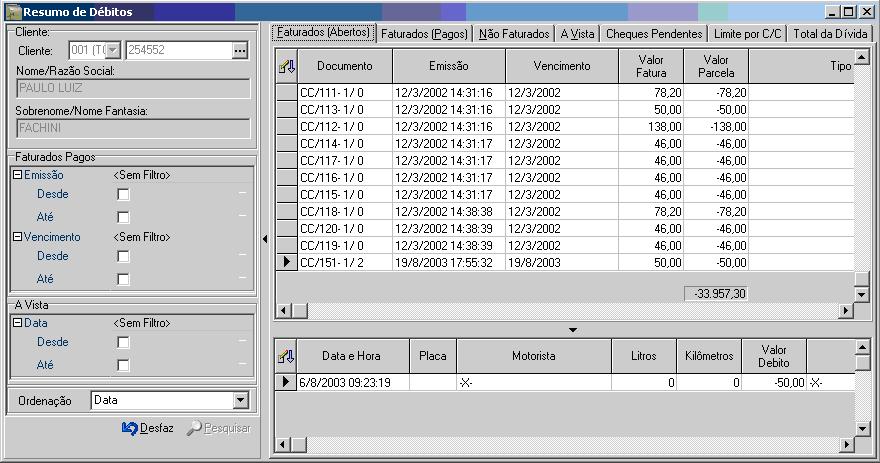
Task: Click the Desfaz undo button
Action: [x=147, y=428]
